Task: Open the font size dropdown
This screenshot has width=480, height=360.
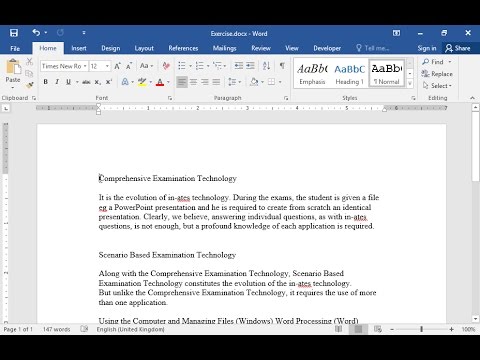Action: click(x=107, y=66)
